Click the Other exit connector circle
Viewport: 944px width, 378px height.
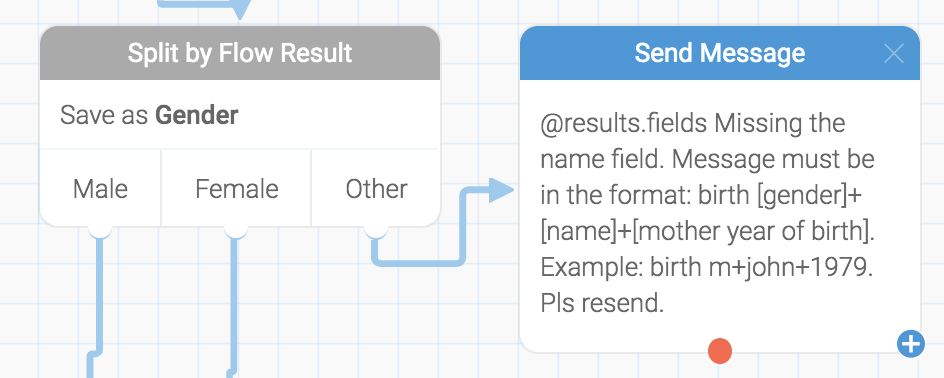click(376, 230)
